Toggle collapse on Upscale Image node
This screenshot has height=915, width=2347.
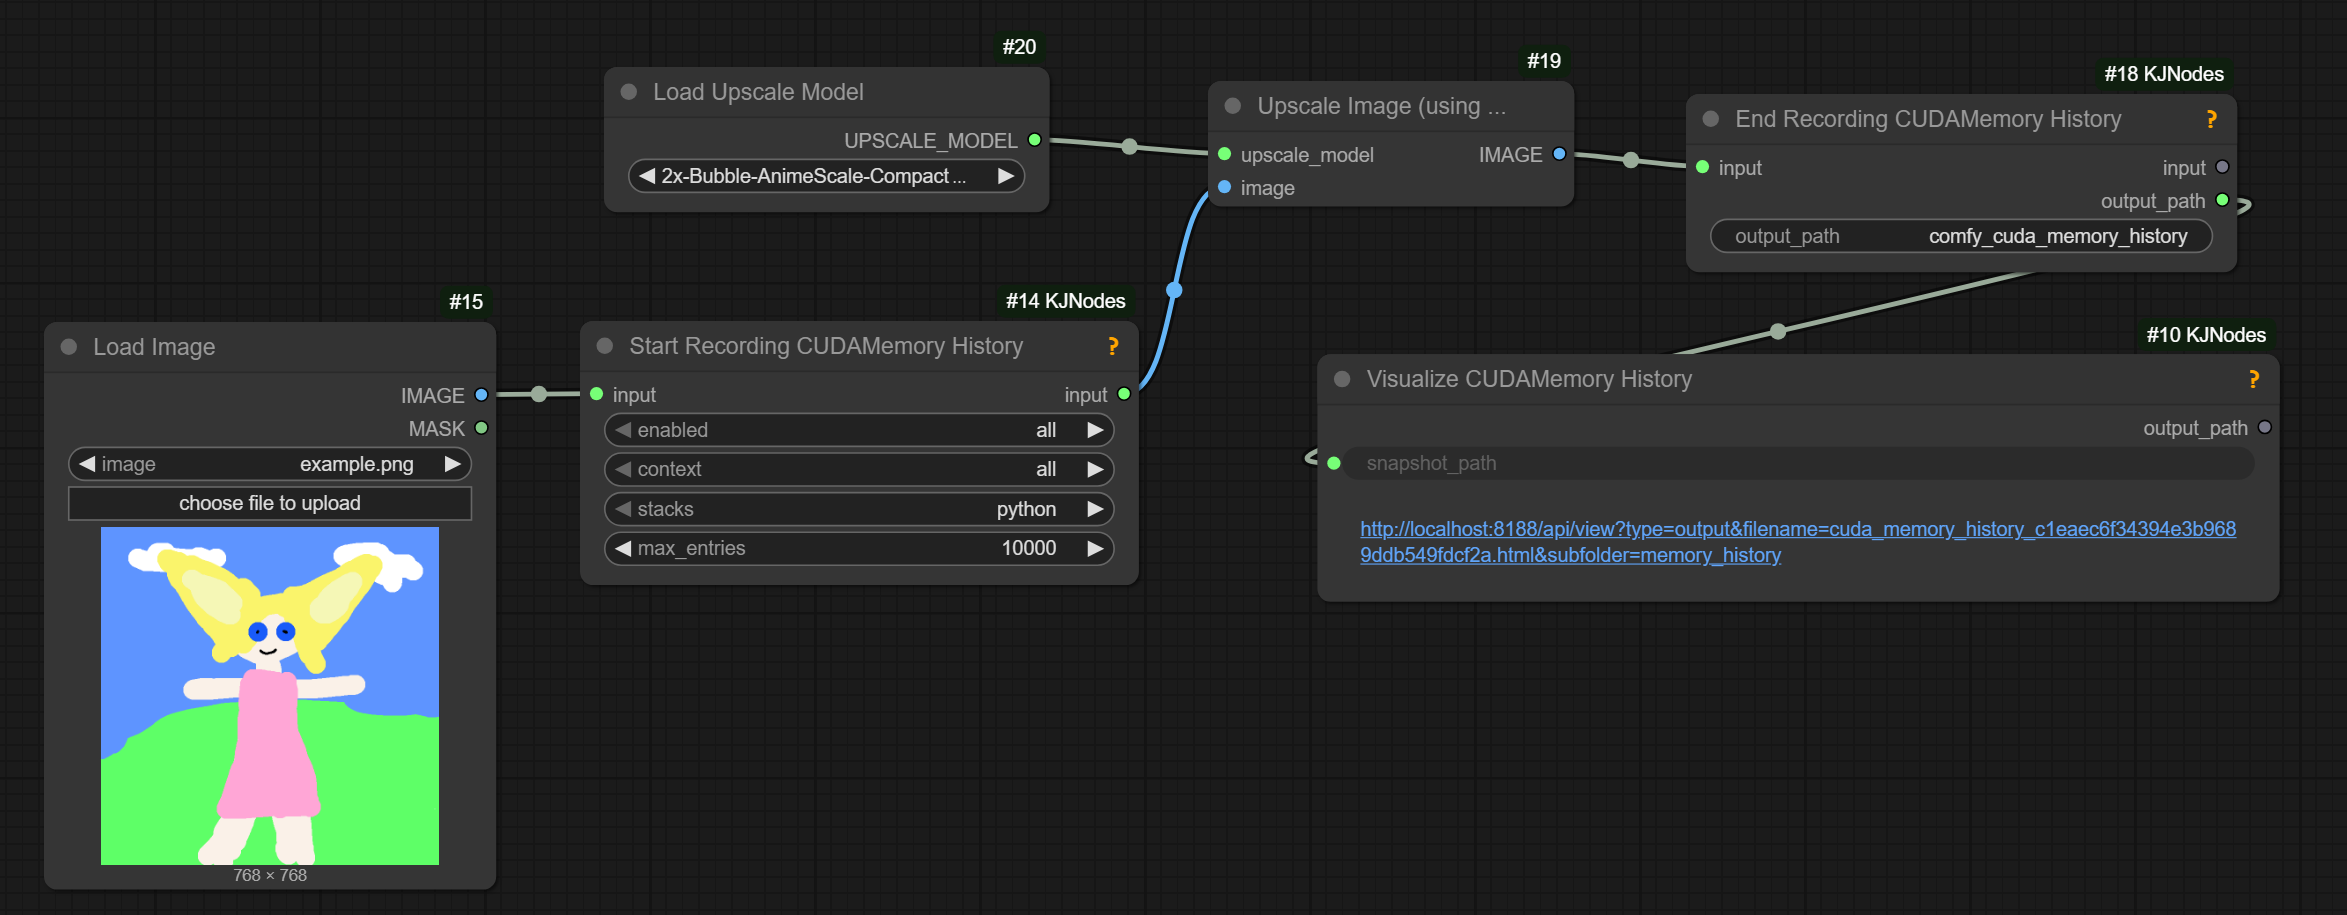(1233, 106)
